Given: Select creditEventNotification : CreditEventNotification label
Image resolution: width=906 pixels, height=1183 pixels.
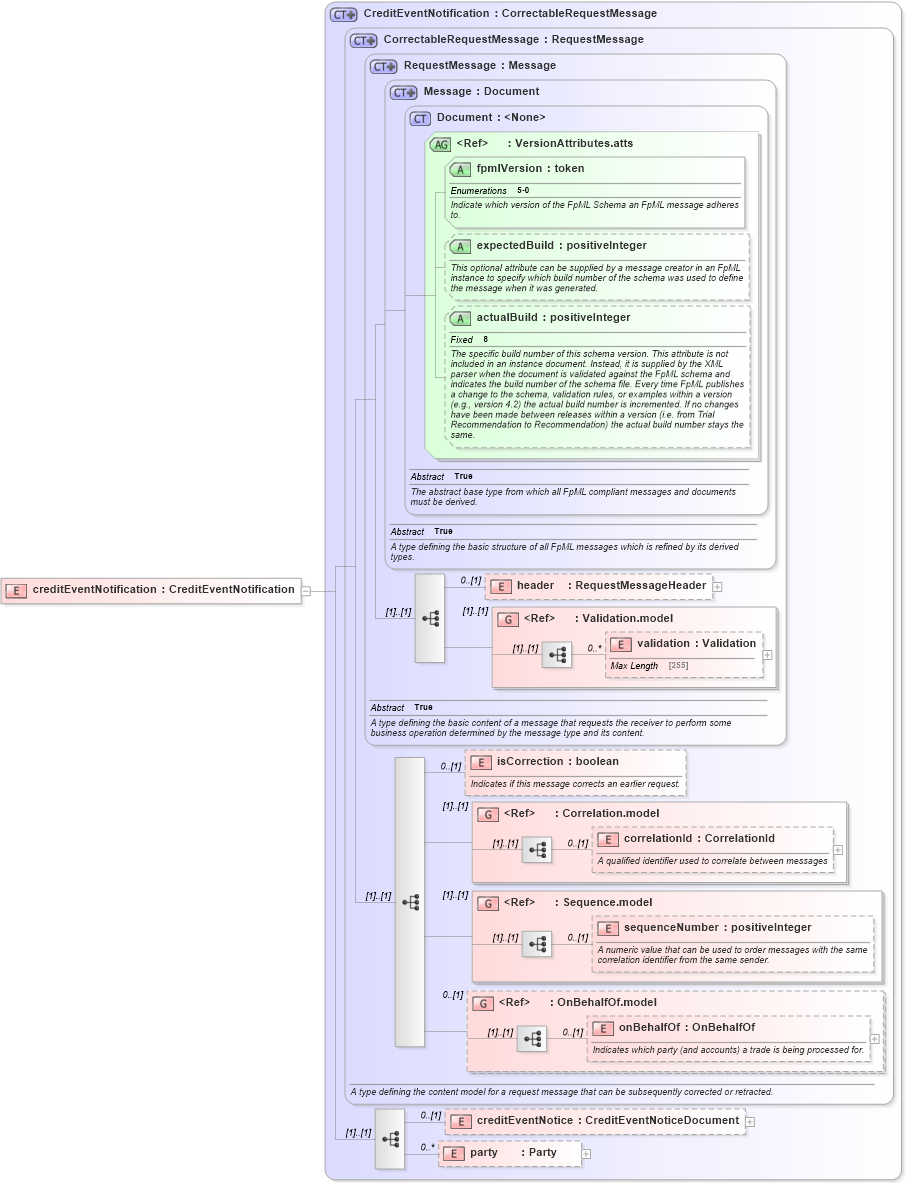Looking at the screenshot, I should click(x=164, y=589).
